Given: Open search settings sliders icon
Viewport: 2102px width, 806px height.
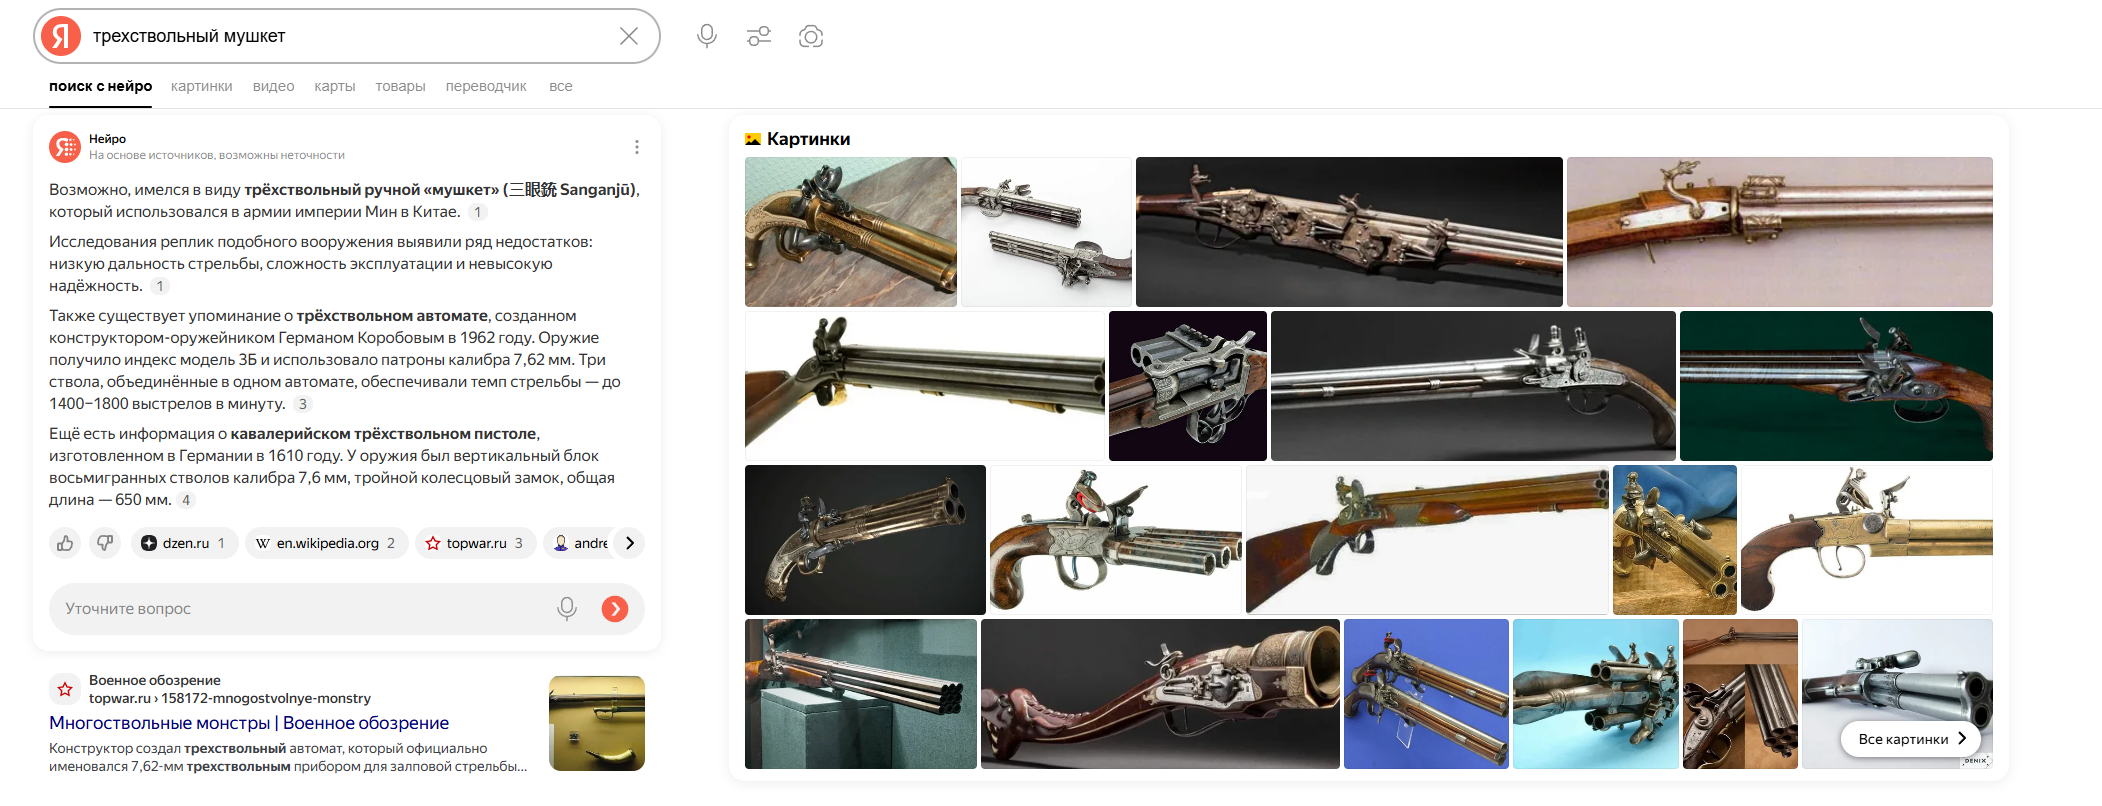Looking at the screenshot, I should [759, 36].
